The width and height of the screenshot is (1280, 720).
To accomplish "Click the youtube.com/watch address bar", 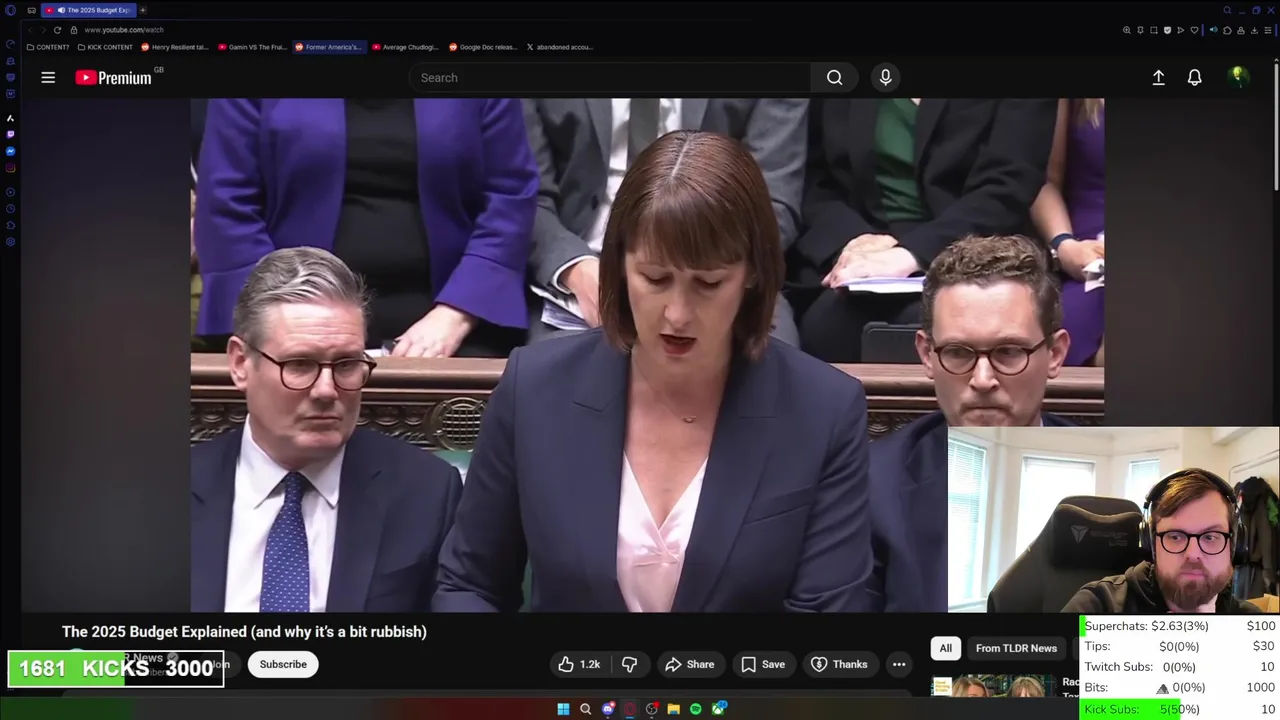I will [x=124, y=30].
